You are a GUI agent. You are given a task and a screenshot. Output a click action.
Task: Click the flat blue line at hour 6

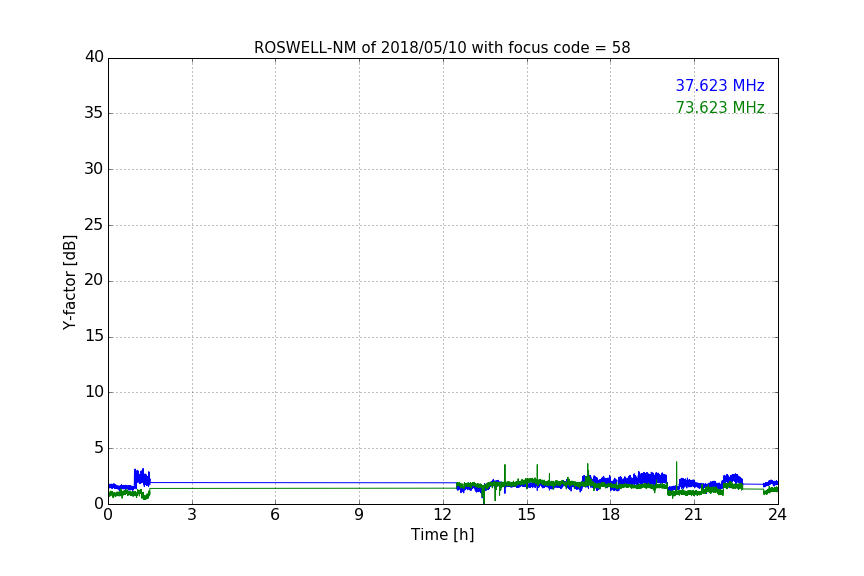(x=275, y=482)
